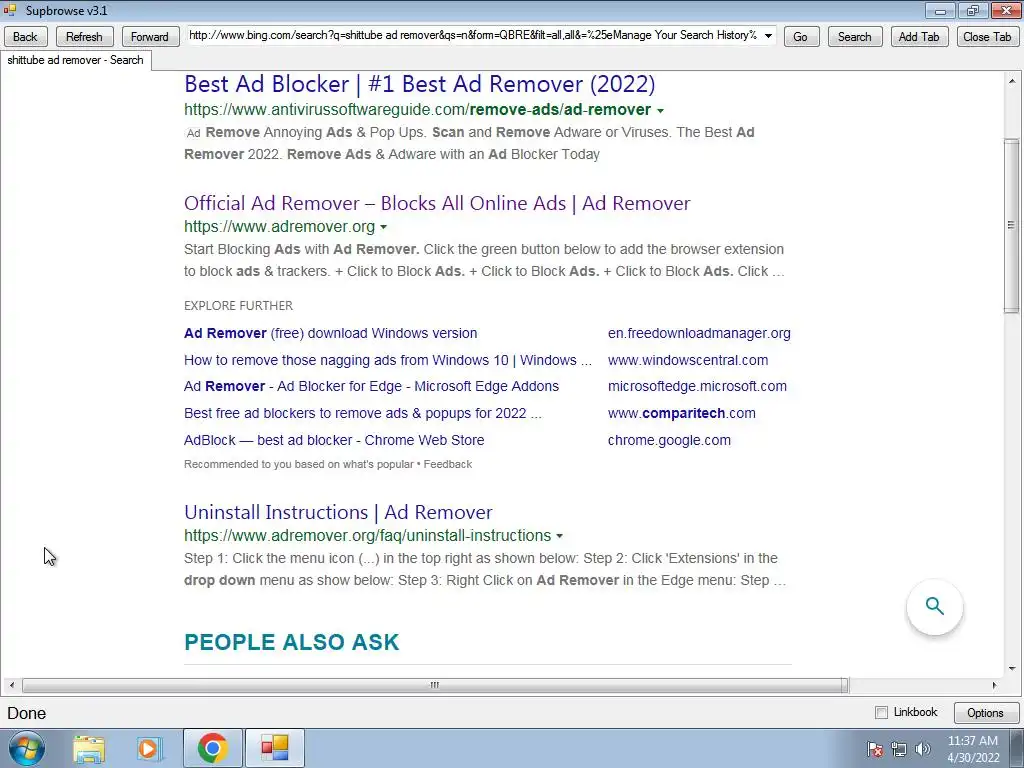Click the https://www.adremover.org green URL
1024x768 pixels.
(280, 227)
